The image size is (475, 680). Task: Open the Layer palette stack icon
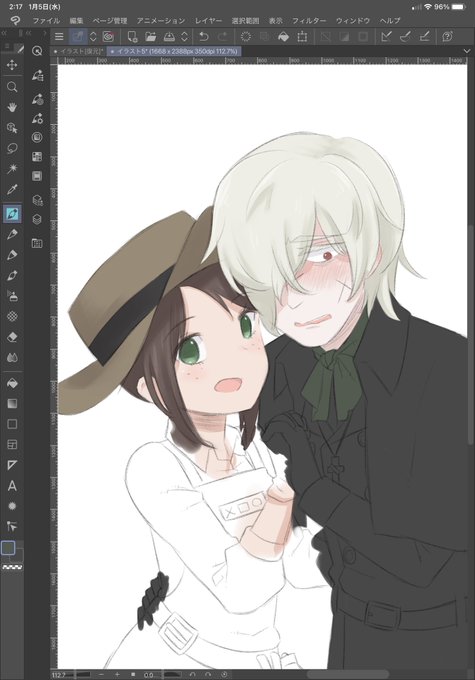coord(37,220)
